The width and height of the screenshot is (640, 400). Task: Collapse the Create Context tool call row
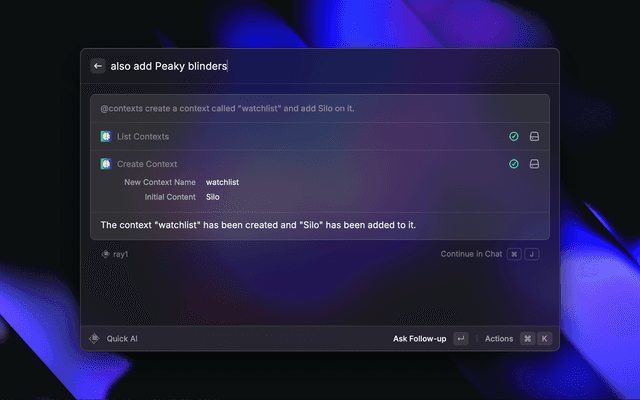point(300,164)
